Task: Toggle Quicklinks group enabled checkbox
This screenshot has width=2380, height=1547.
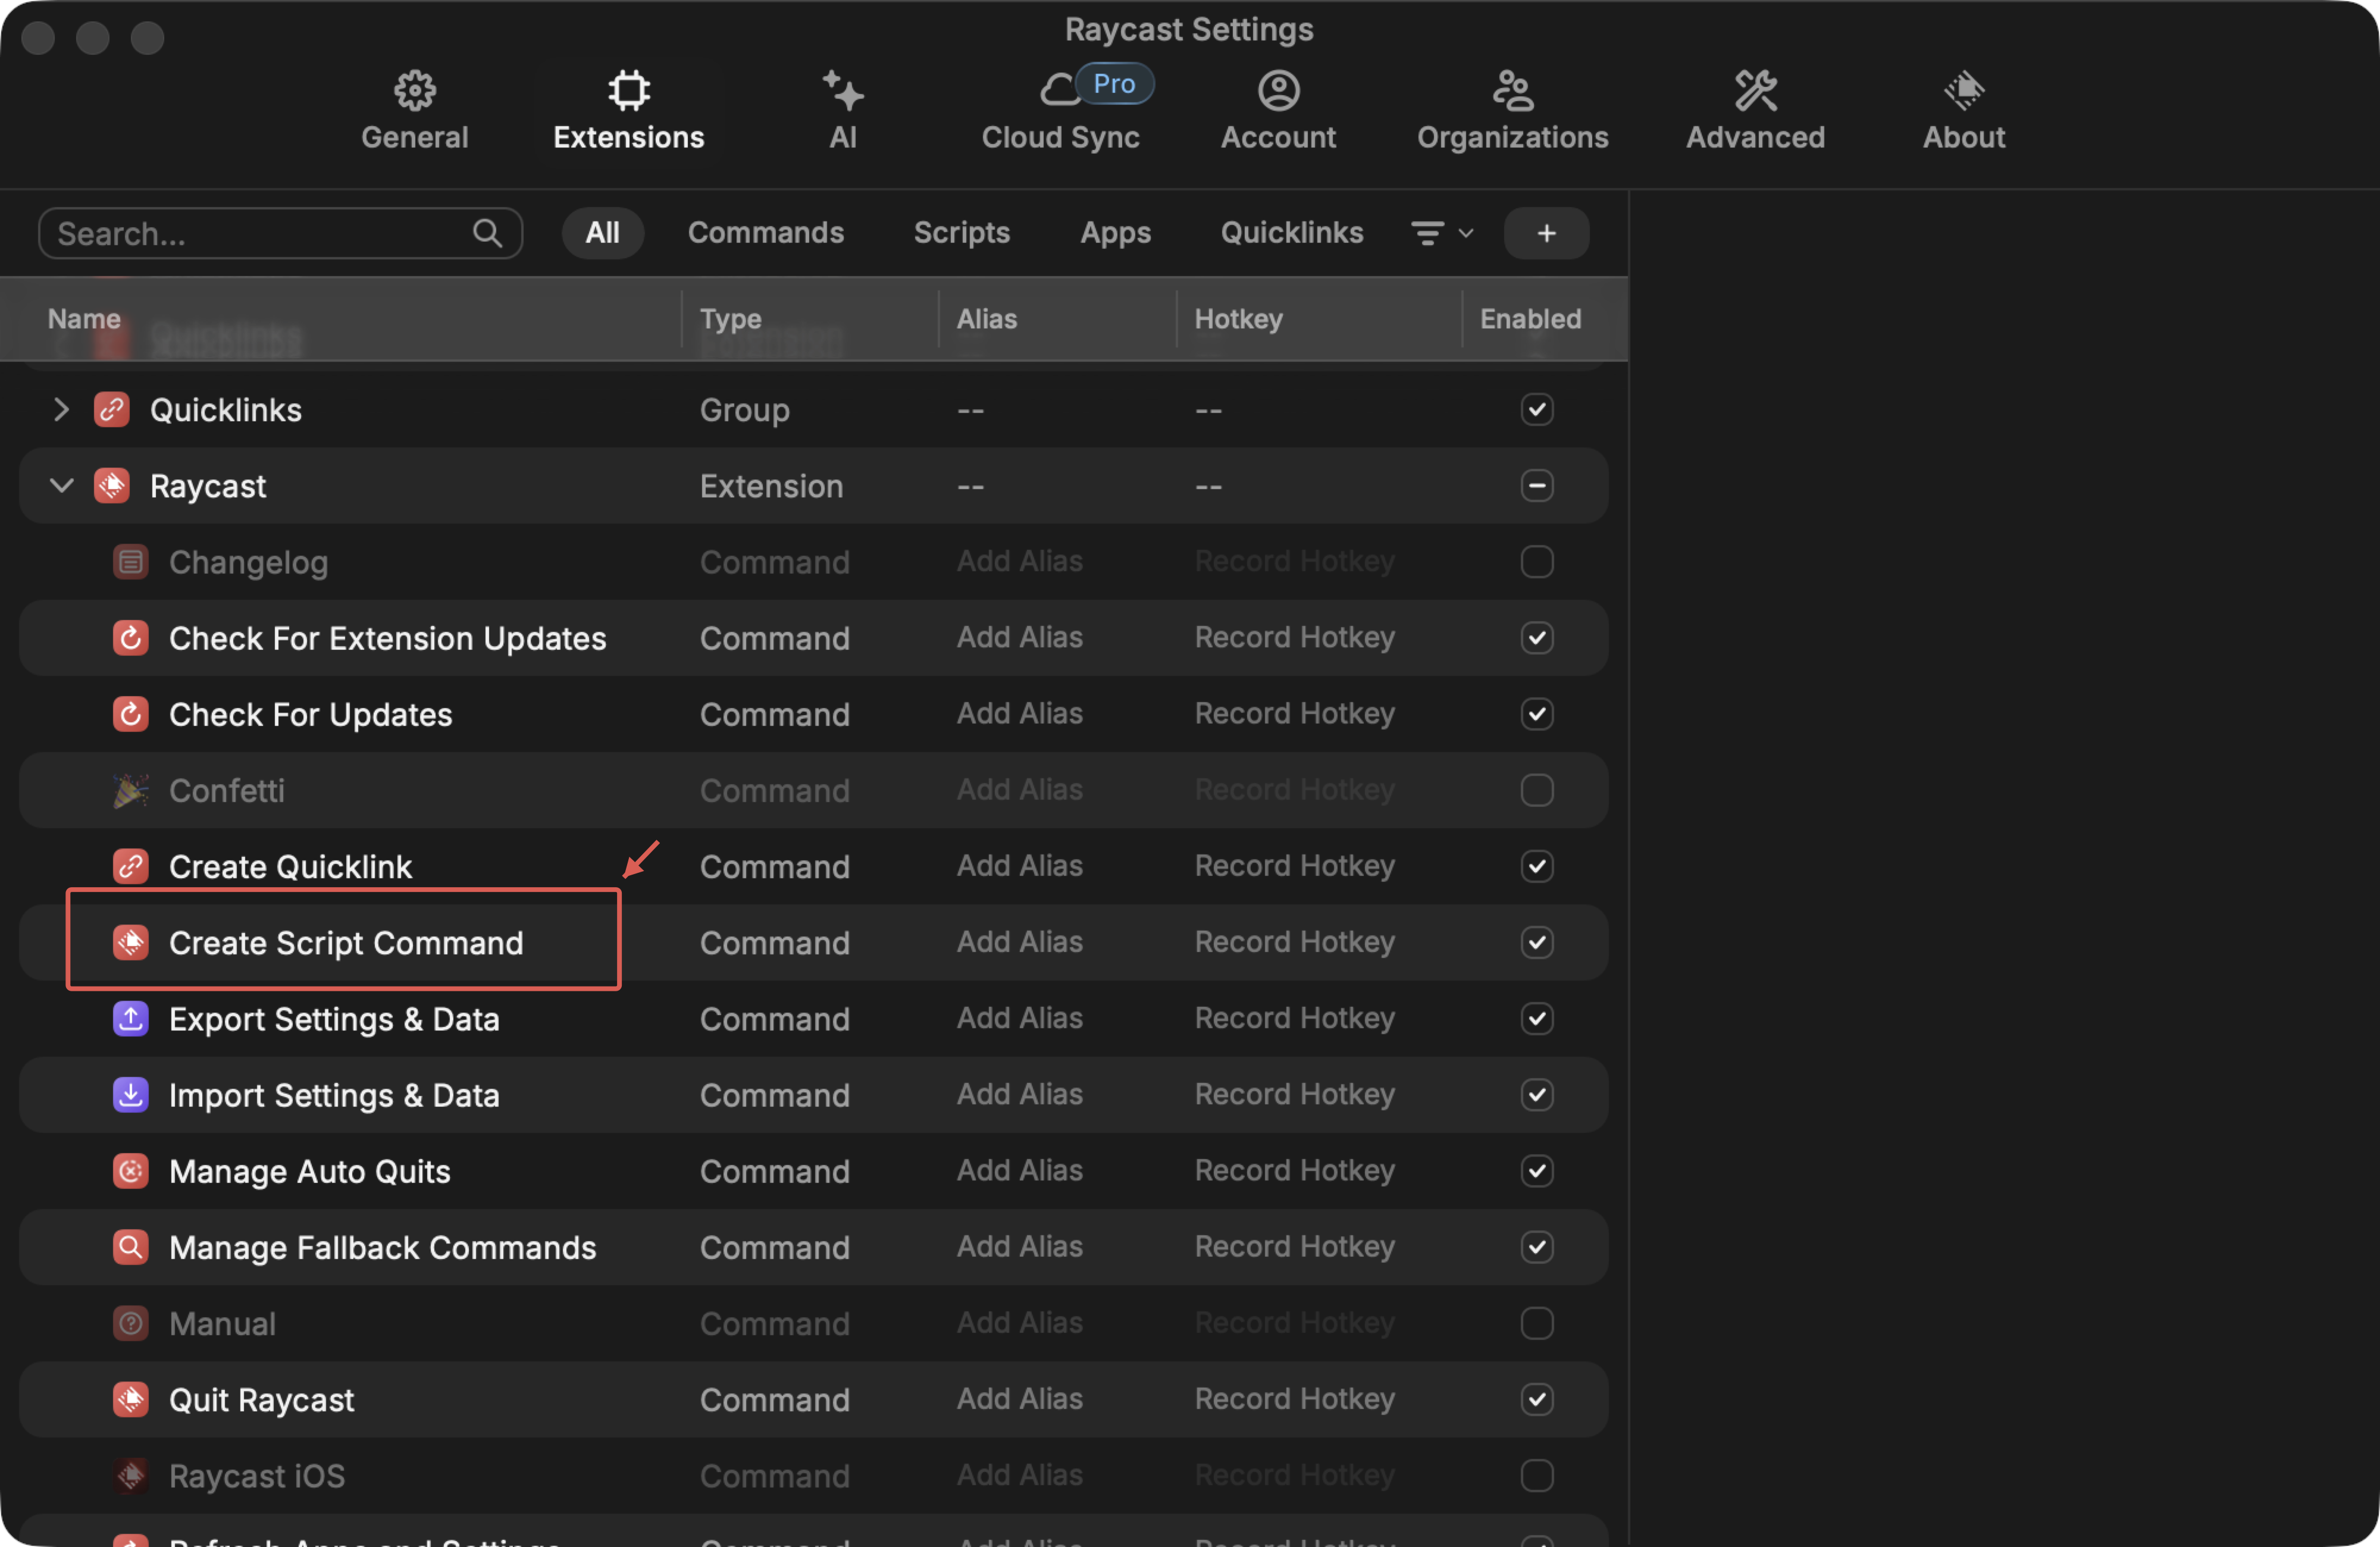Action: point(1536,409)
